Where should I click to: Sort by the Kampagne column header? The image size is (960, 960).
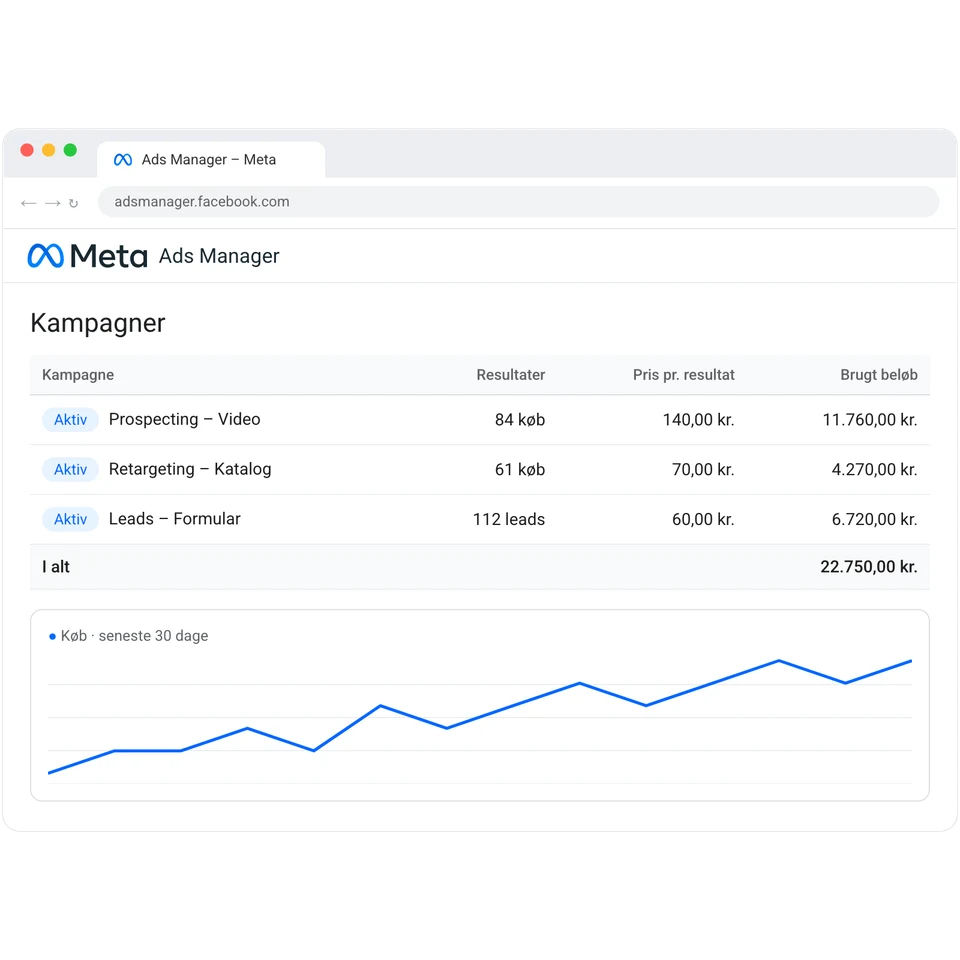78,375
